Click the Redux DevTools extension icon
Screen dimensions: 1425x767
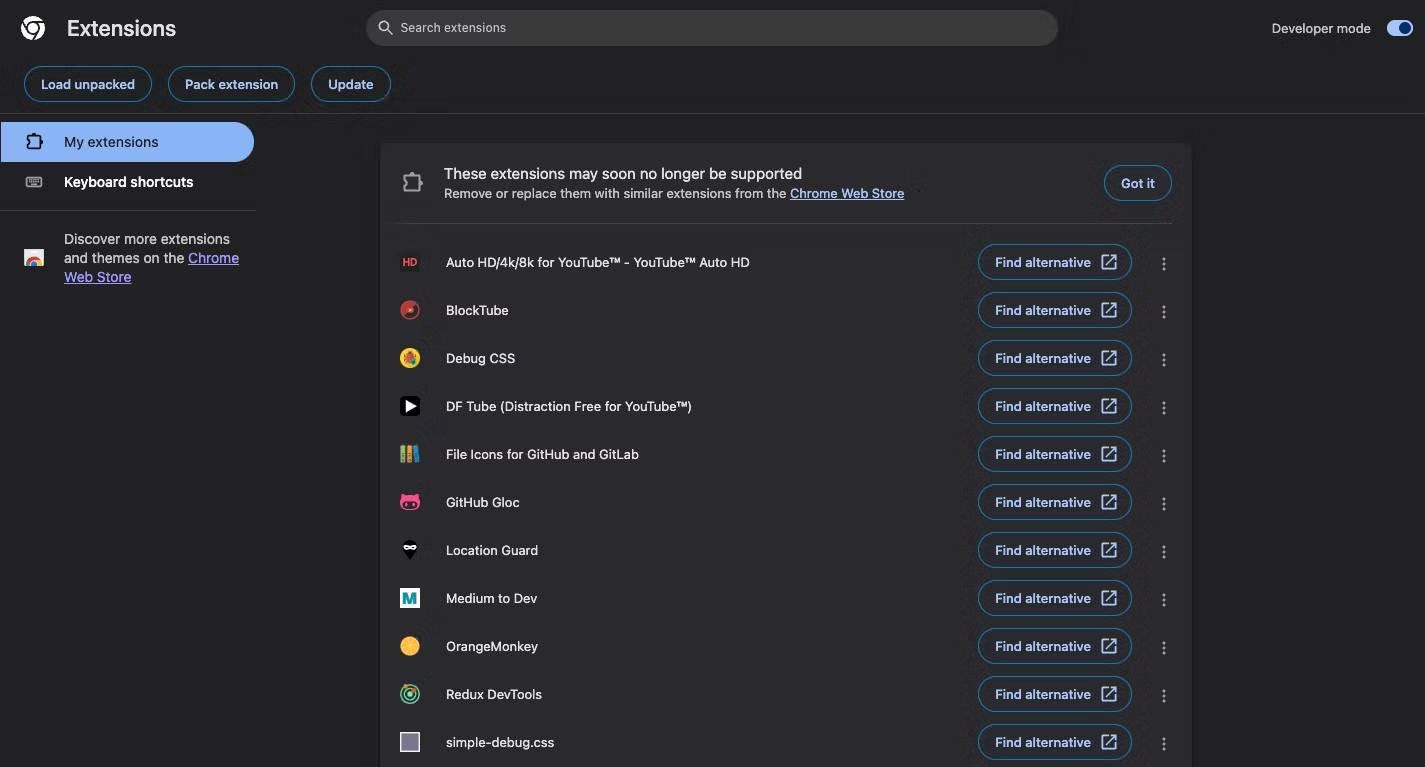click(x=410, y=694)
